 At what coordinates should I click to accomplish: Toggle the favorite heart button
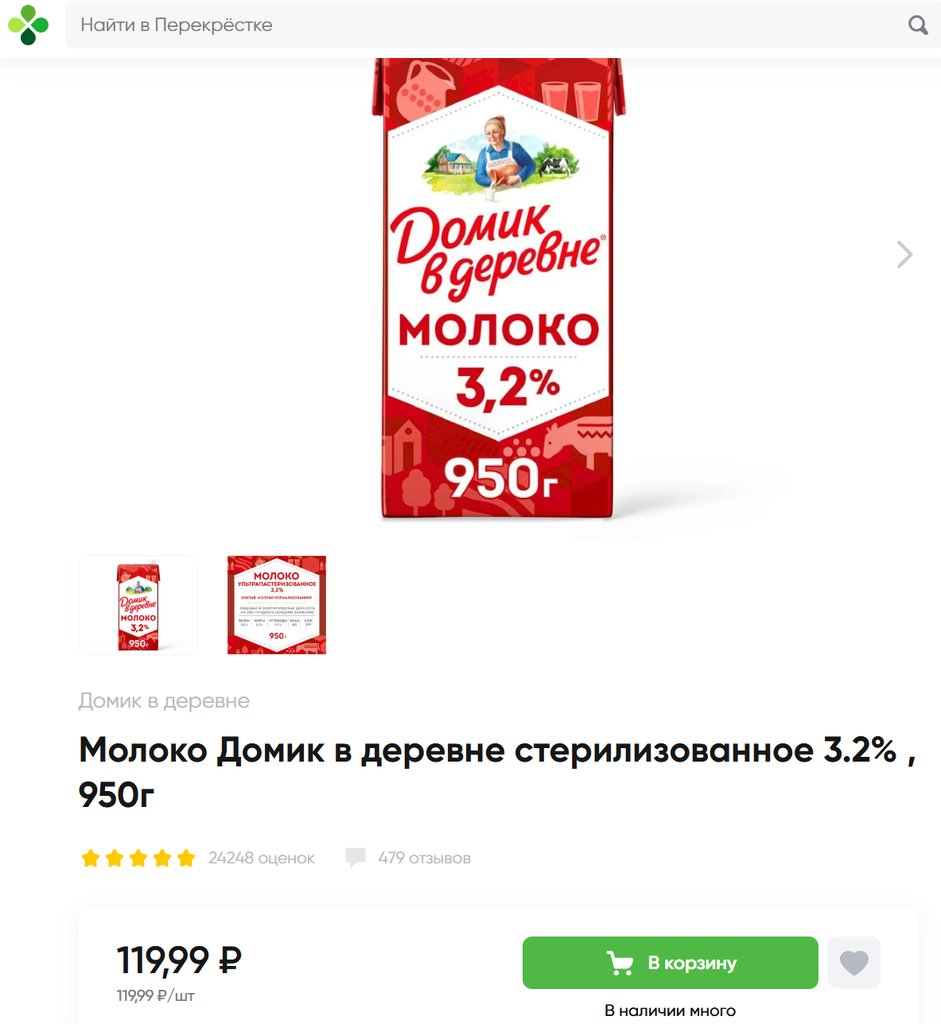click(854, 963)
